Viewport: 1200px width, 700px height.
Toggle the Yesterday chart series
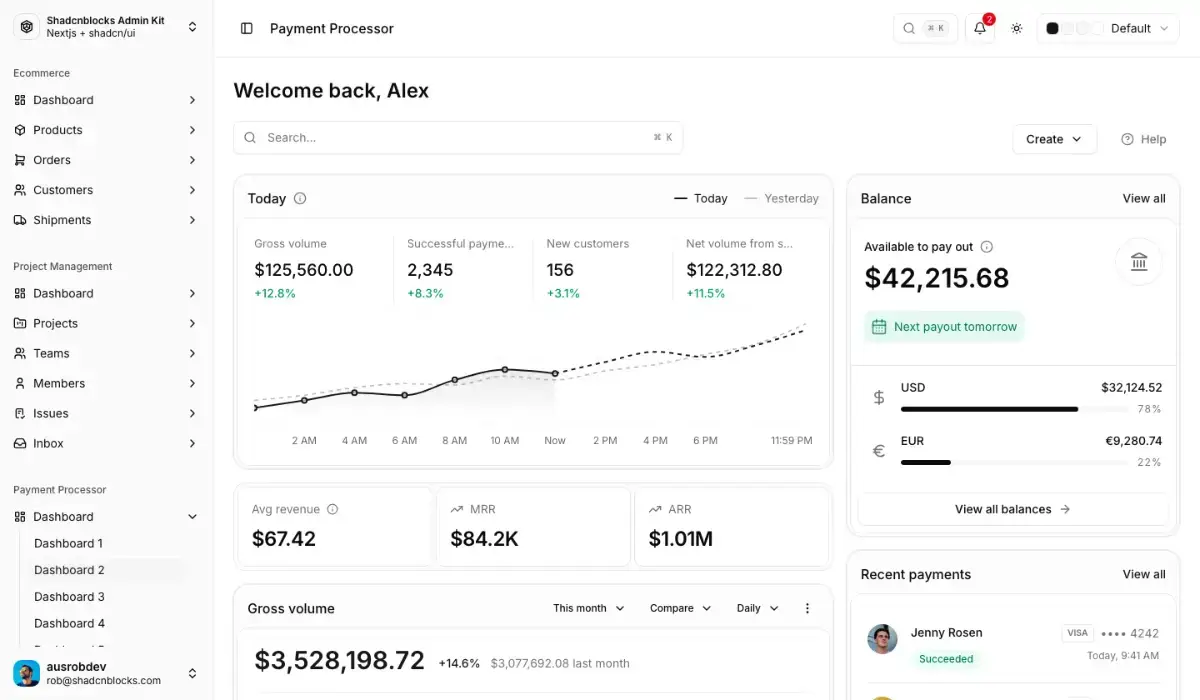click(781, 198)
